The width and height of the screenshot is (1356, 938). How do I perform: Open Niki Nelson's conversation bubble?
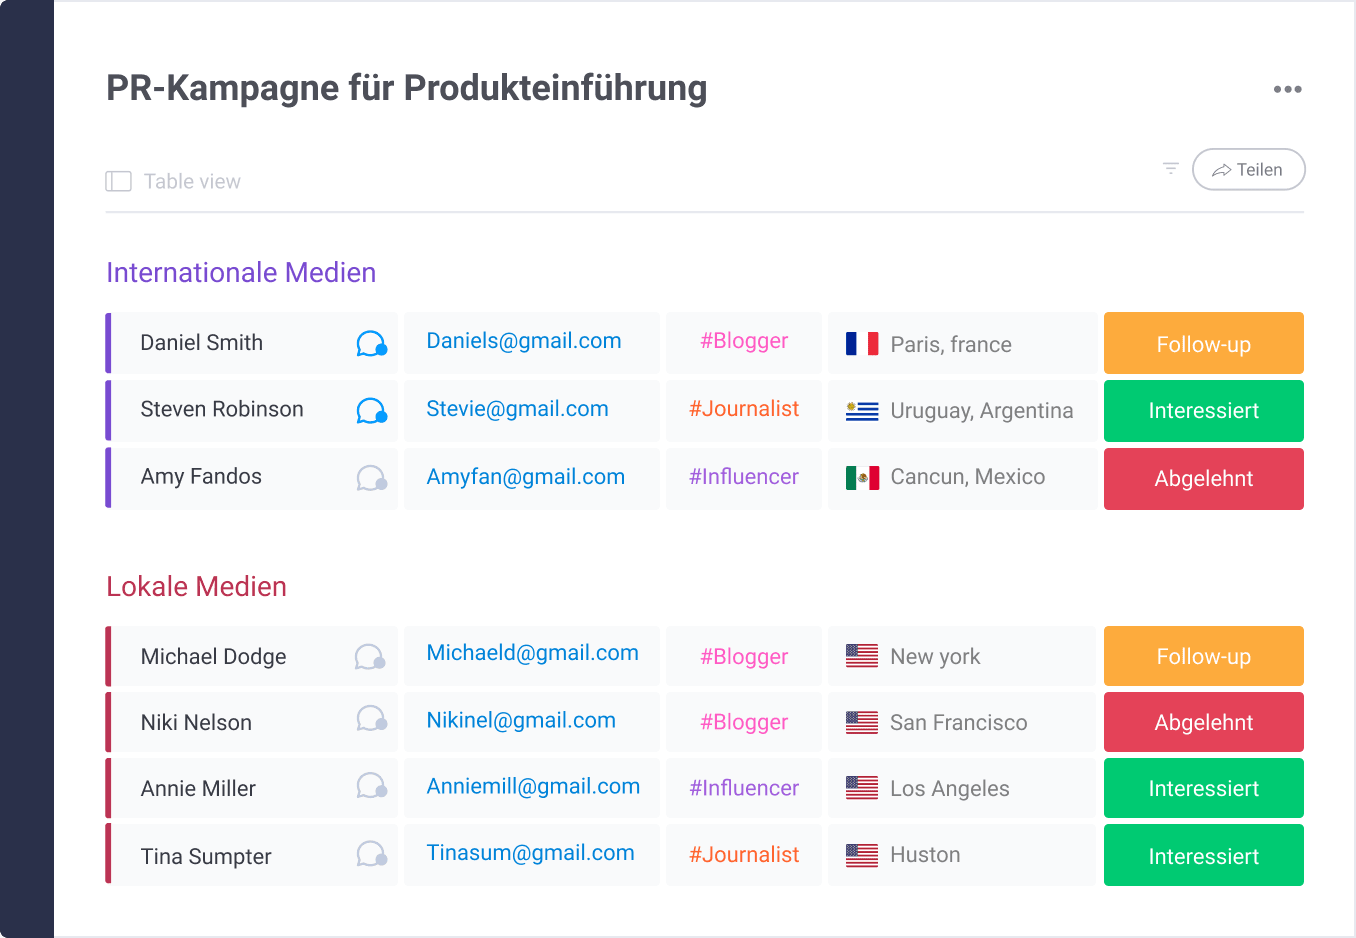click(x=371, y=718)
